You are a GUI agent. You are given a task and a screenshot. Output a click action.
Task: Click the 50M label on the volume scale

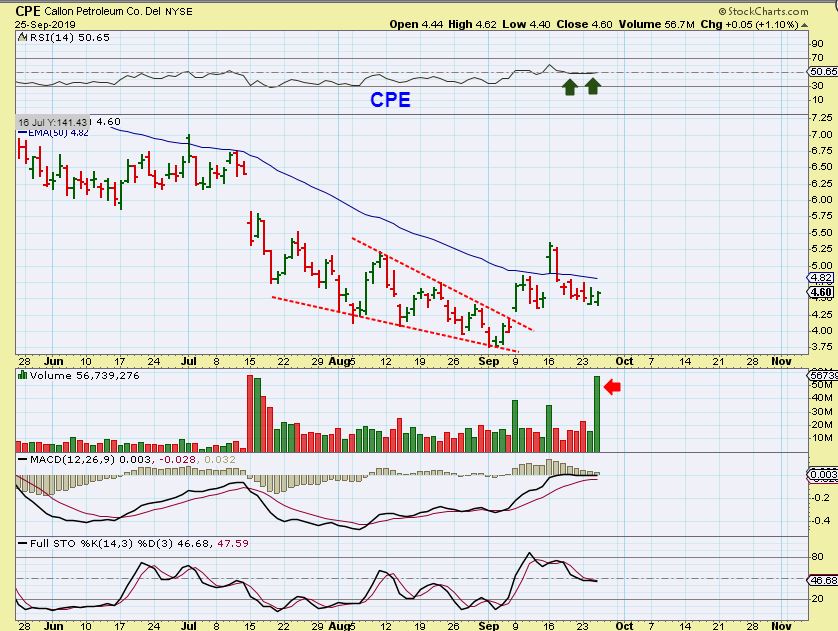pyautogui.click(x=821, y=385)
